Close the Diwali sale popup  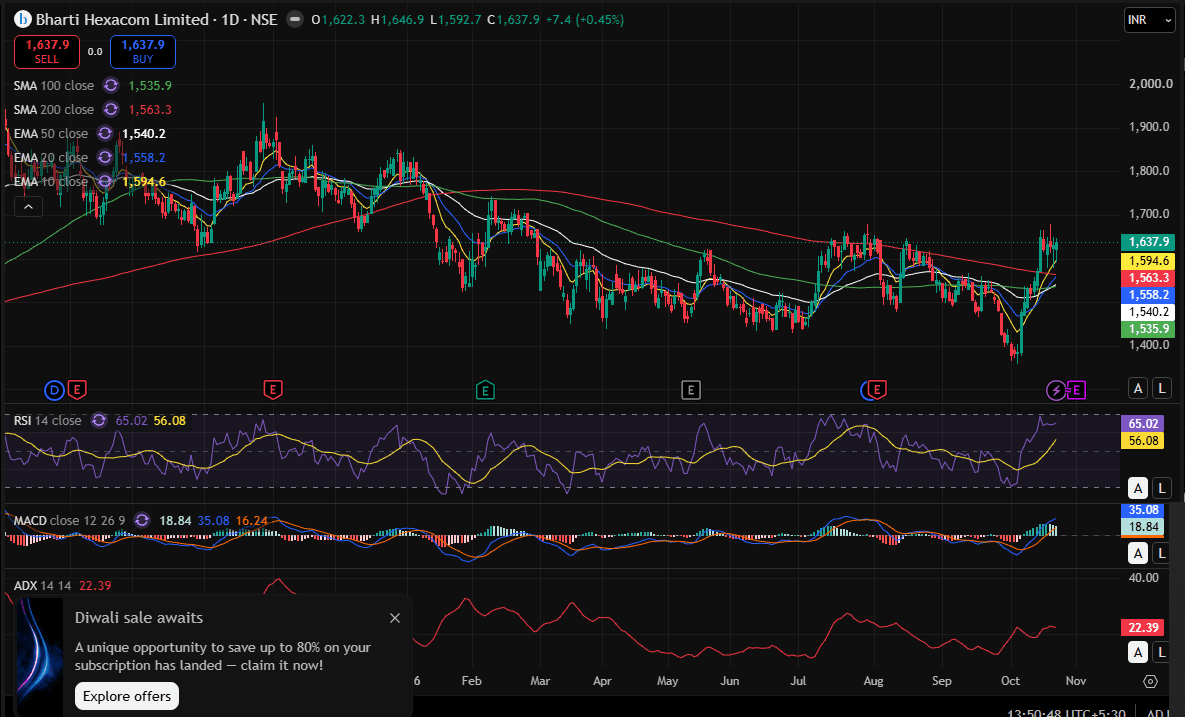click(394, 618)
